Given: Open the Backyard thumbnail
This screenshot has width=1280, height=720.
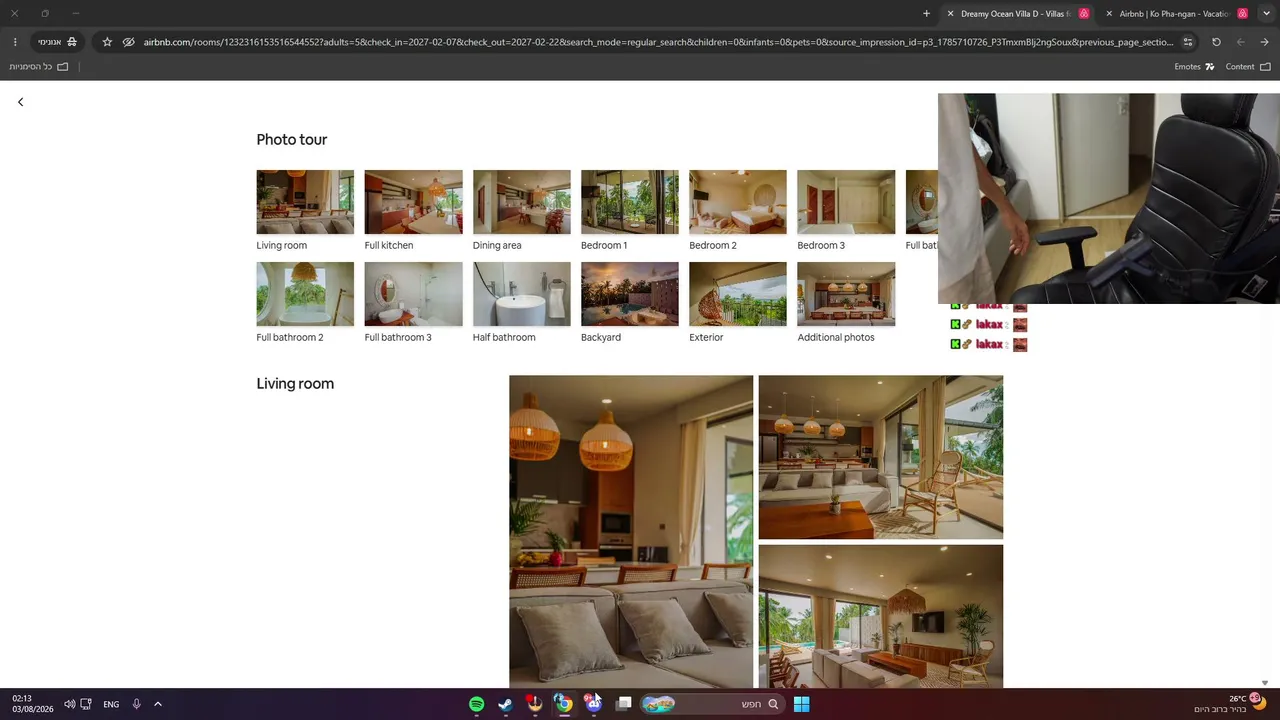Looking at the screenshot, I should (x=629, y=294).
